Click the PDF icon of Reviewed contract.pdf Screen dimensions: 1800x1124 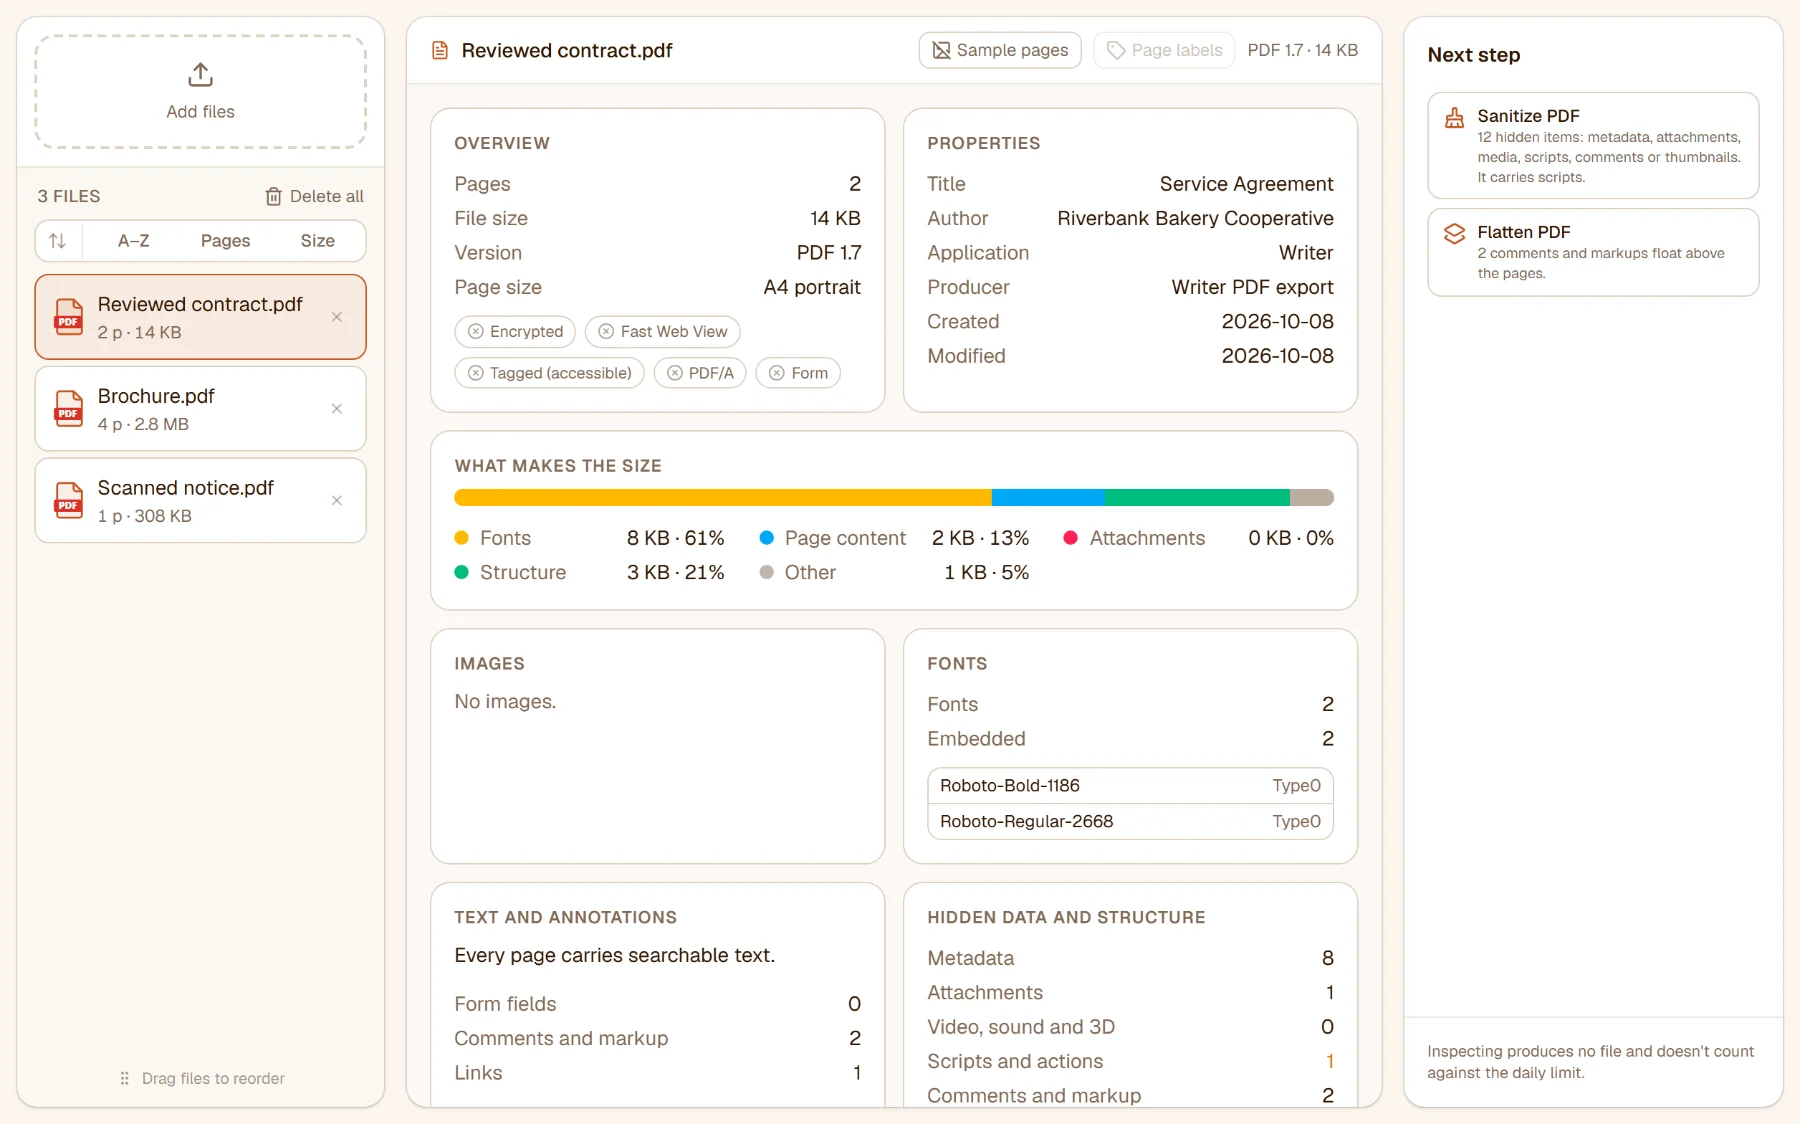[68, 317]
